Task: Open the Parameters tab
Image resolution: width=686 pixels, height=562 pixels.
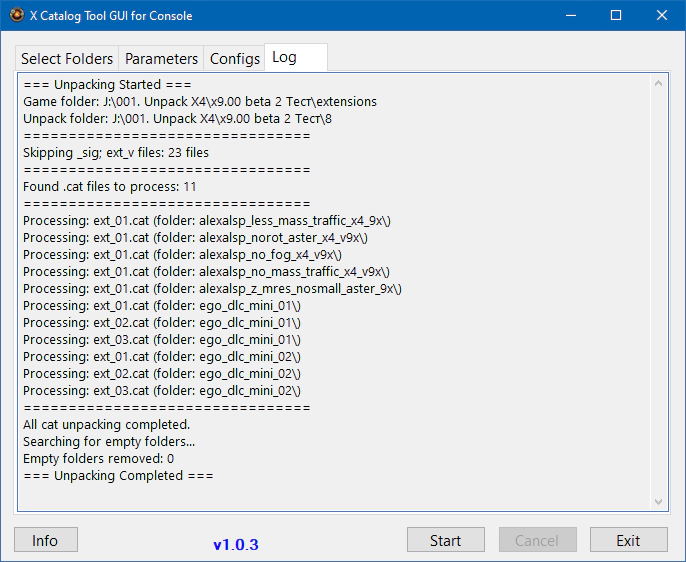Action: pyautogui.click(x=161, y=59)
